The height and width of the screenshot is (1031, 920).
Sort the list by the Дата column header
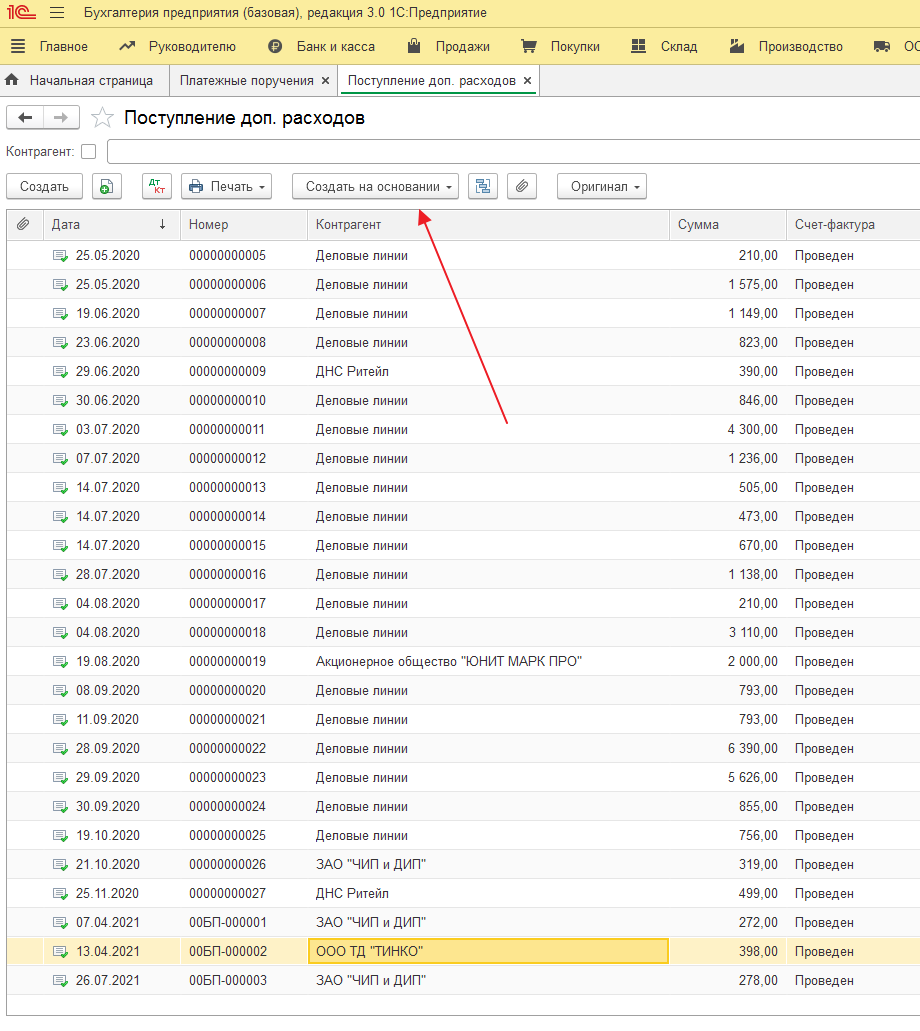pyautogui.click(x=67, y=225)
